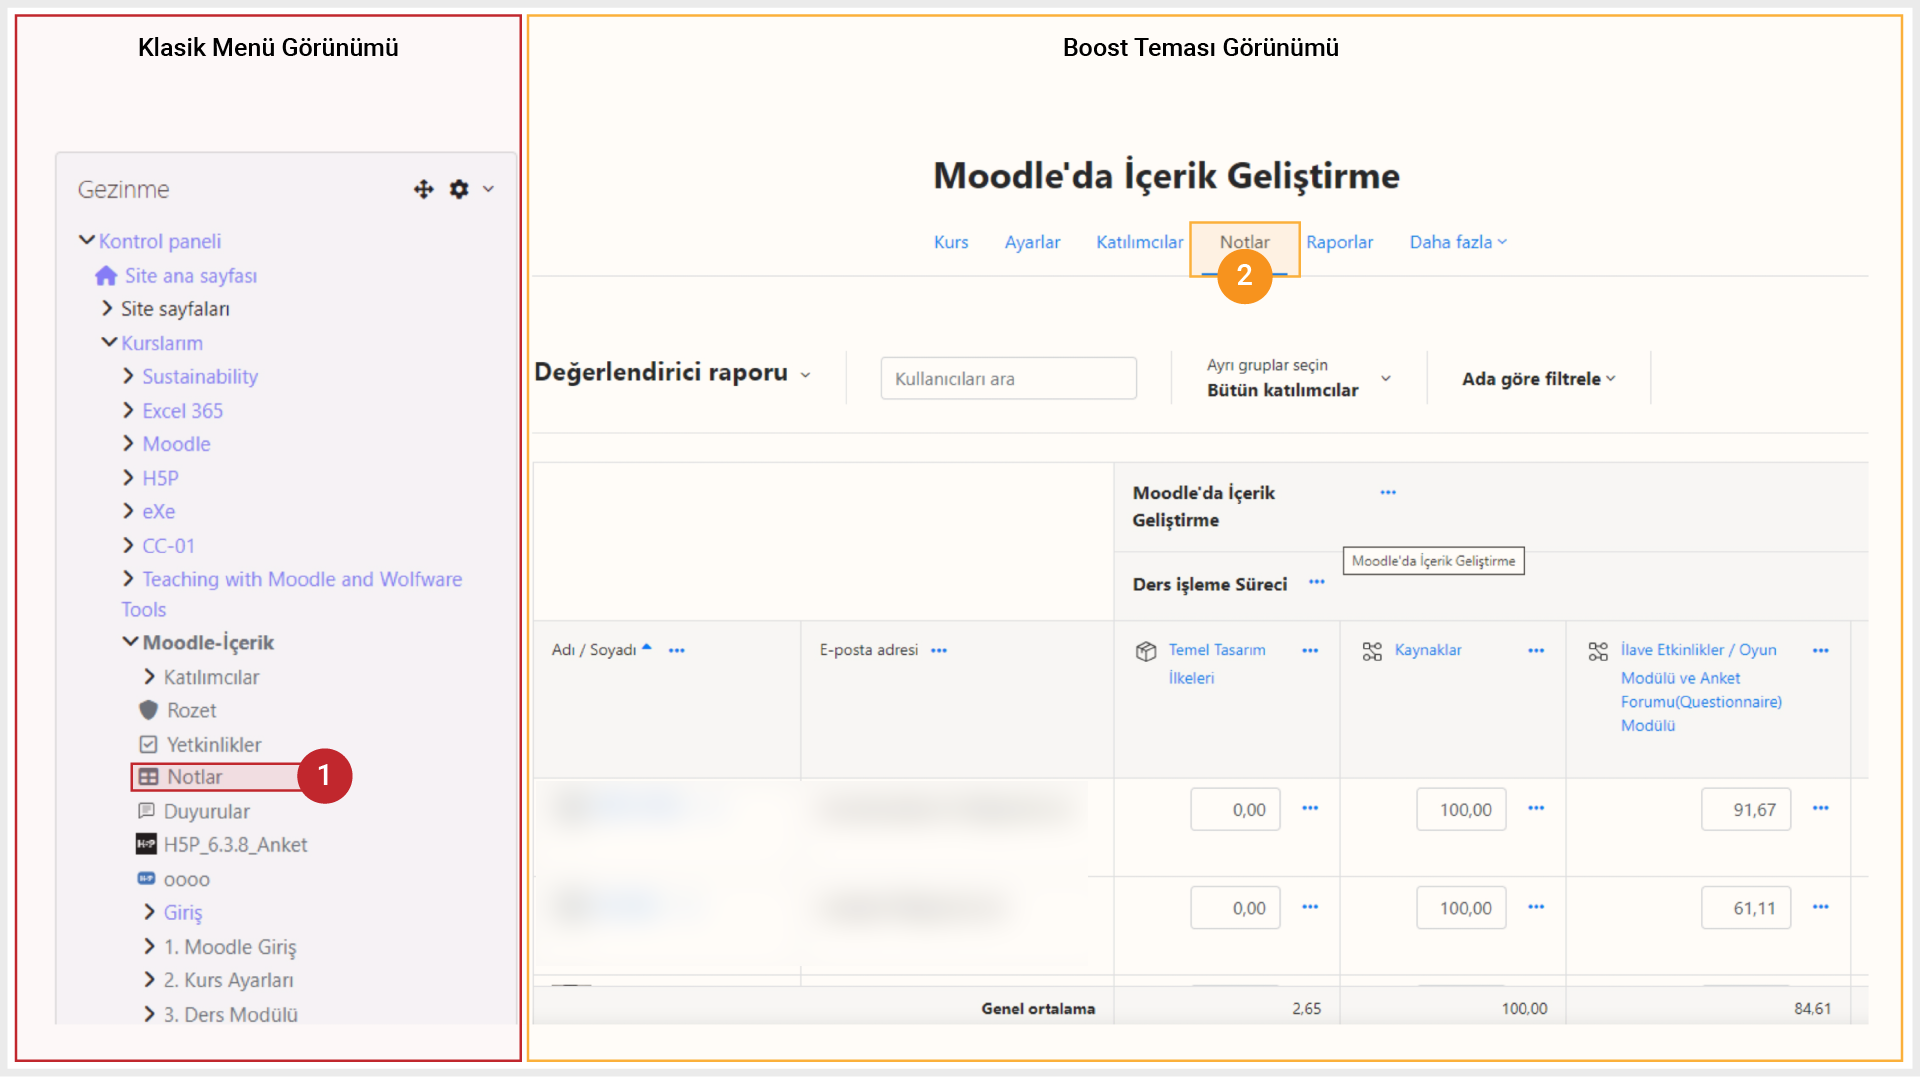This screenshot has height=1077, width=1920.
Task: Open the Teaching with Moodle and Wolfware Tools link
Action: click(292, 594)
